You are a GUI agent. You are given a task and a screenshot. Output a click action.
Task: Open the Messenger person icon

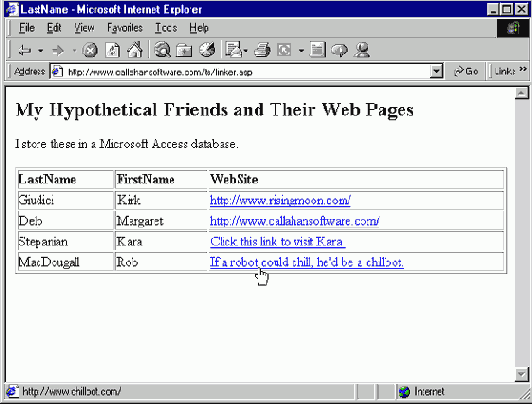[362, 50]
